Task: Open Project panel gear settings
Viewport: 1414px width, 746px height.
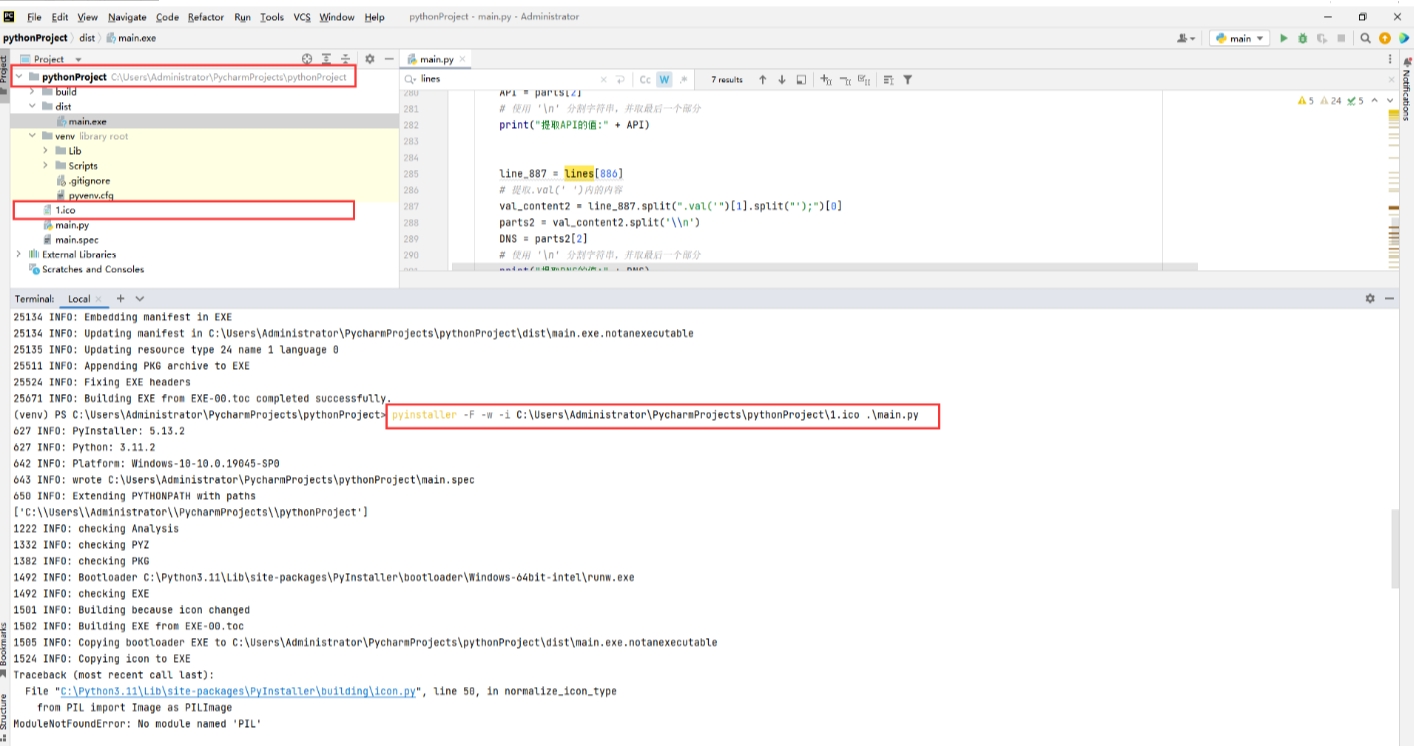Action: tap(369, 59)
